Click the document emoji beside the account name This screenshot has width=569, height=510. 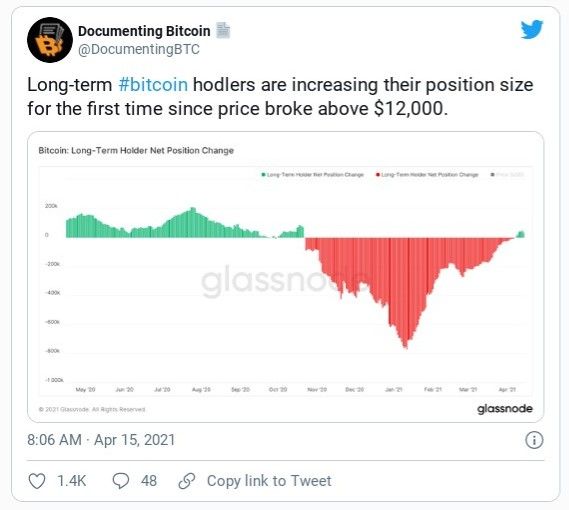pyautogui.click(x=223, y=30)
